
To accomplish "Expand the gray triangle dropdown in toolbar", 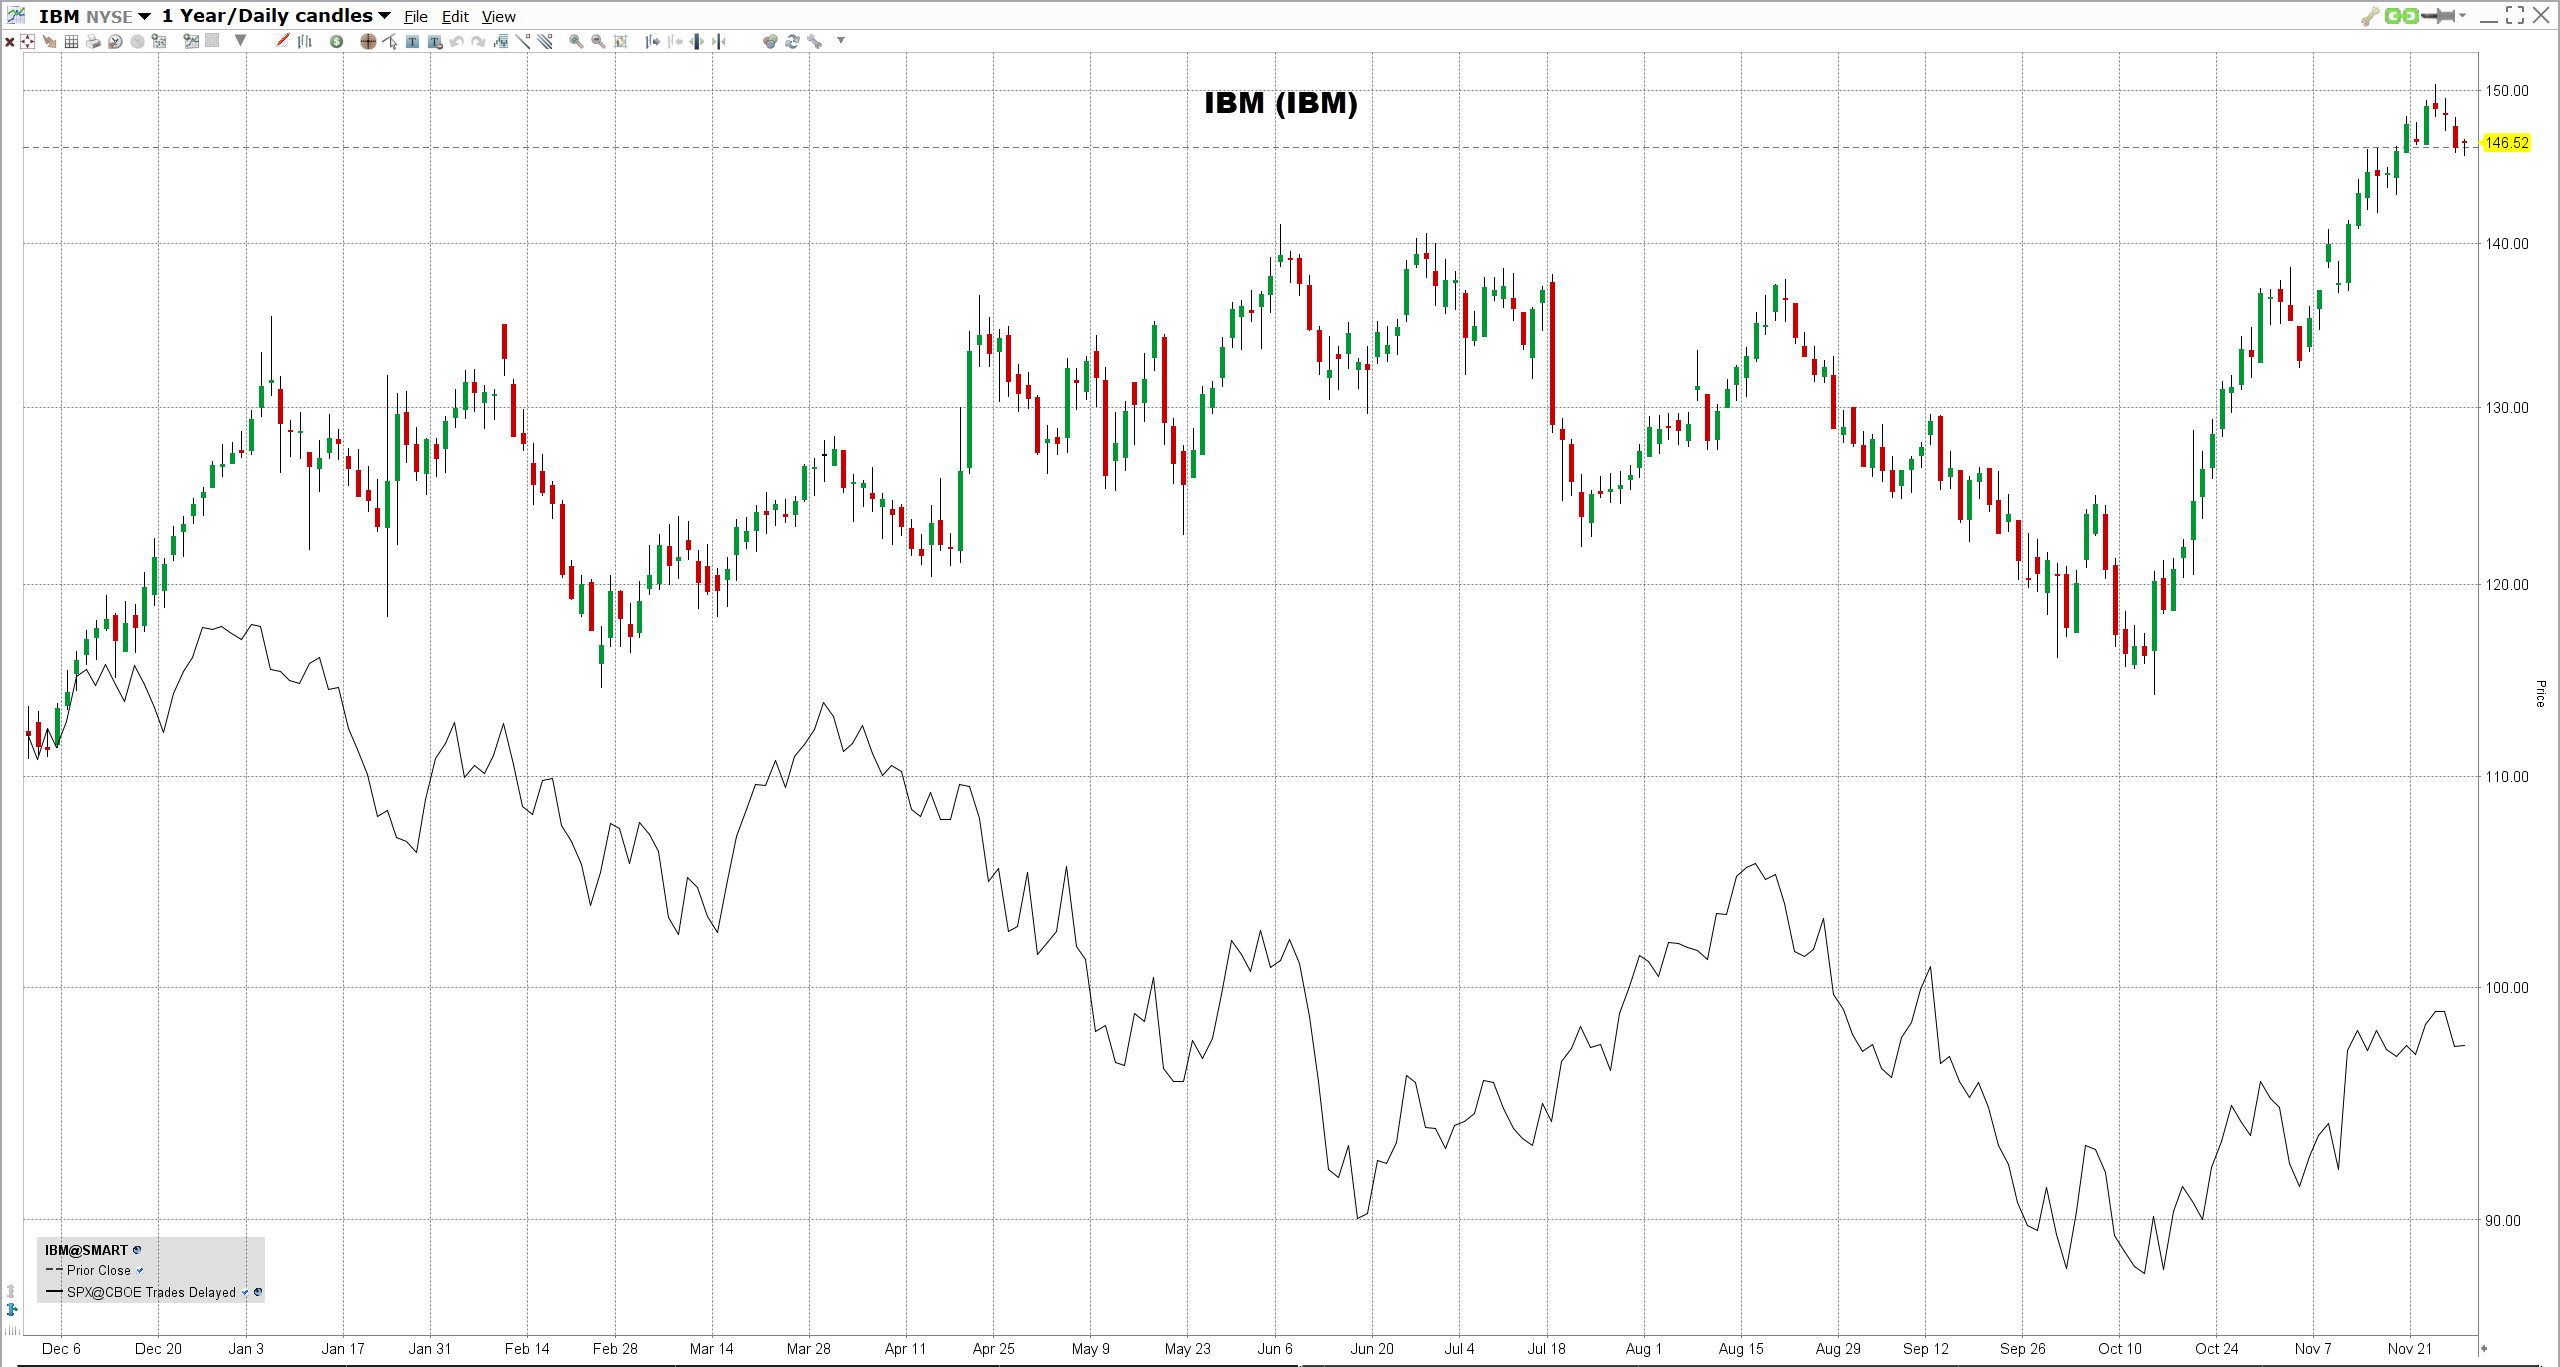I will click(x=240, y=40).
